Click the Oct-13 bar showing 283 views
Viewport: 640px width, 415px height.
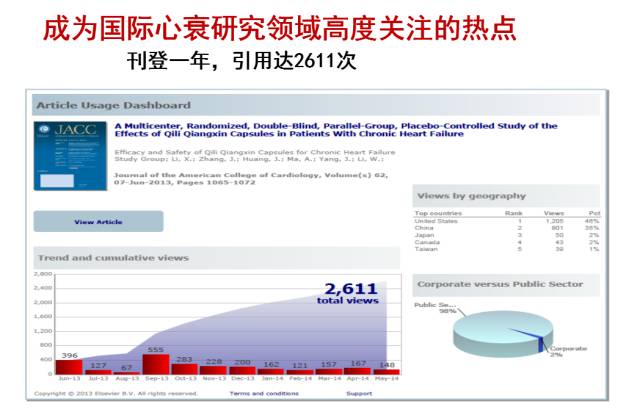pyautogui.click(x=185, y=369)
